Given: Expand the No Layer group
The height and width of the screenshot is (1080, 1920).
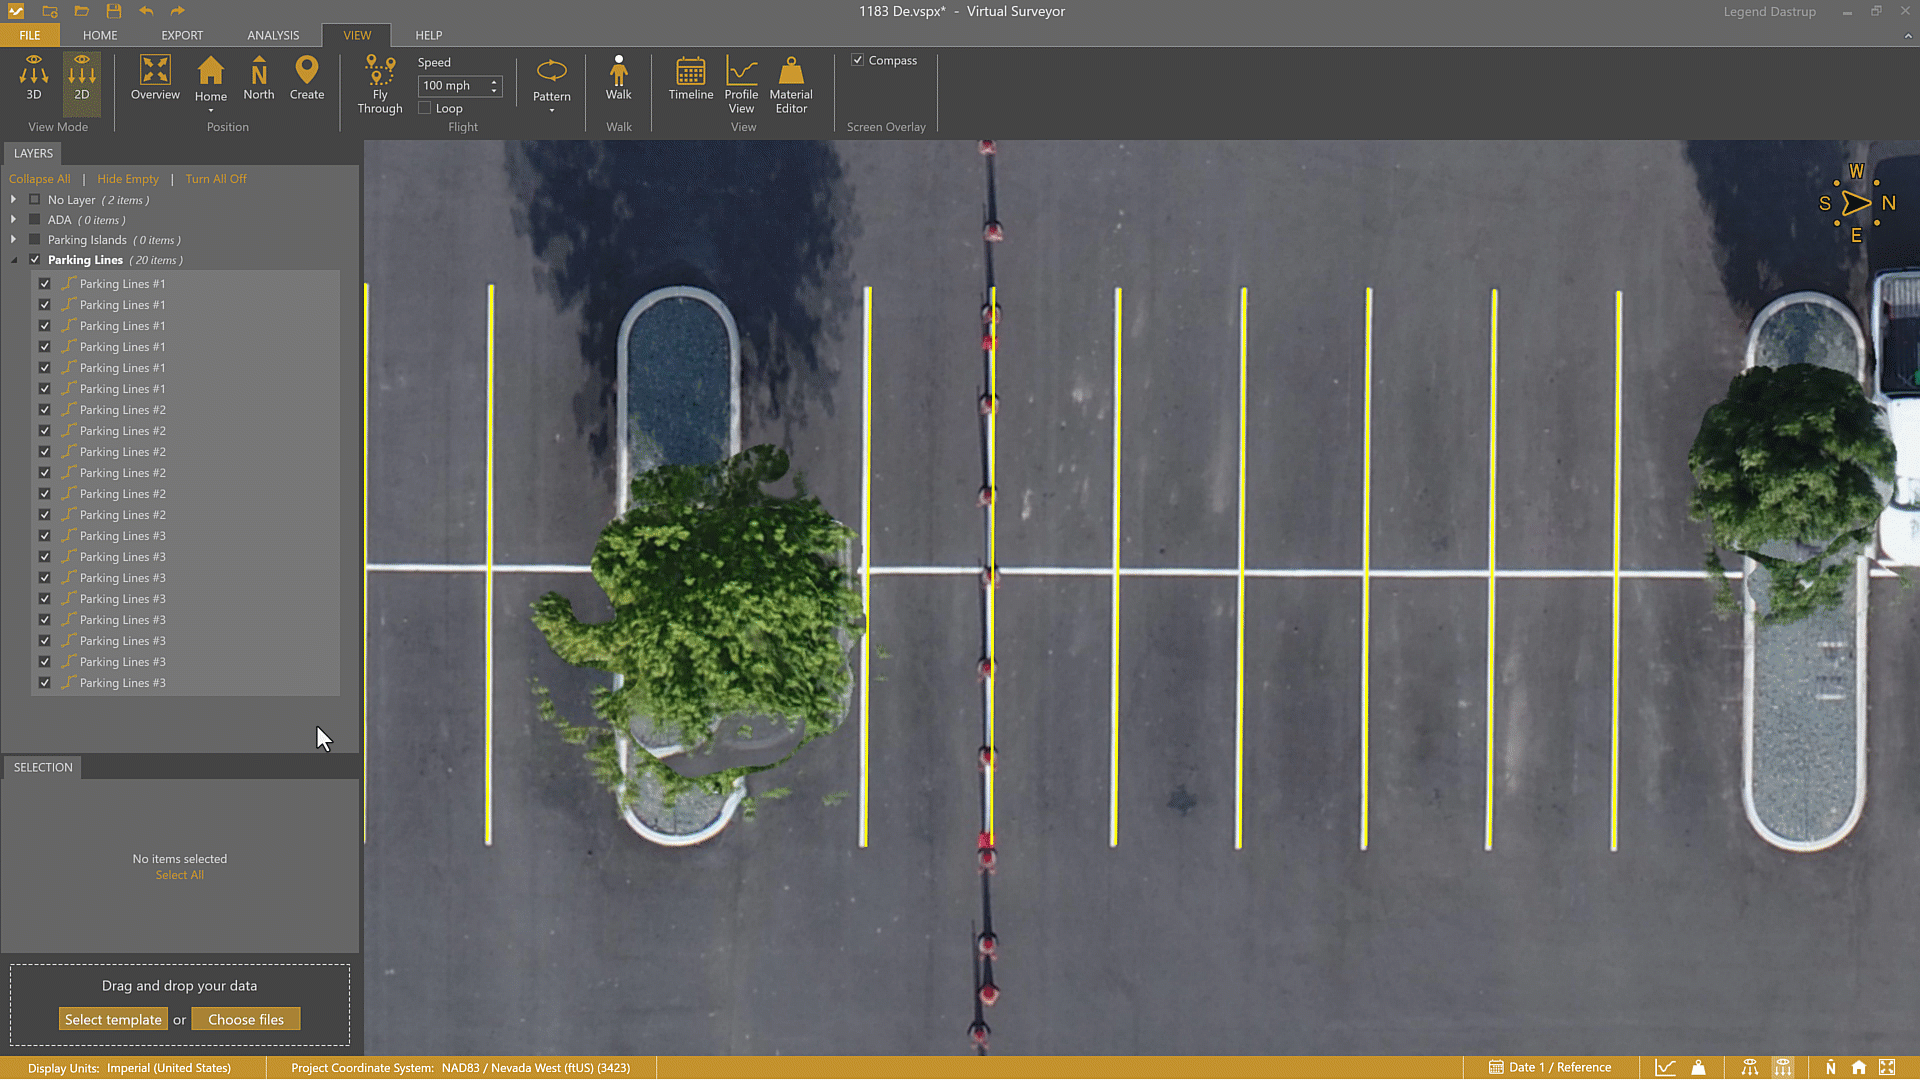Looking at the screenshot, I should [x=13, y=200].
